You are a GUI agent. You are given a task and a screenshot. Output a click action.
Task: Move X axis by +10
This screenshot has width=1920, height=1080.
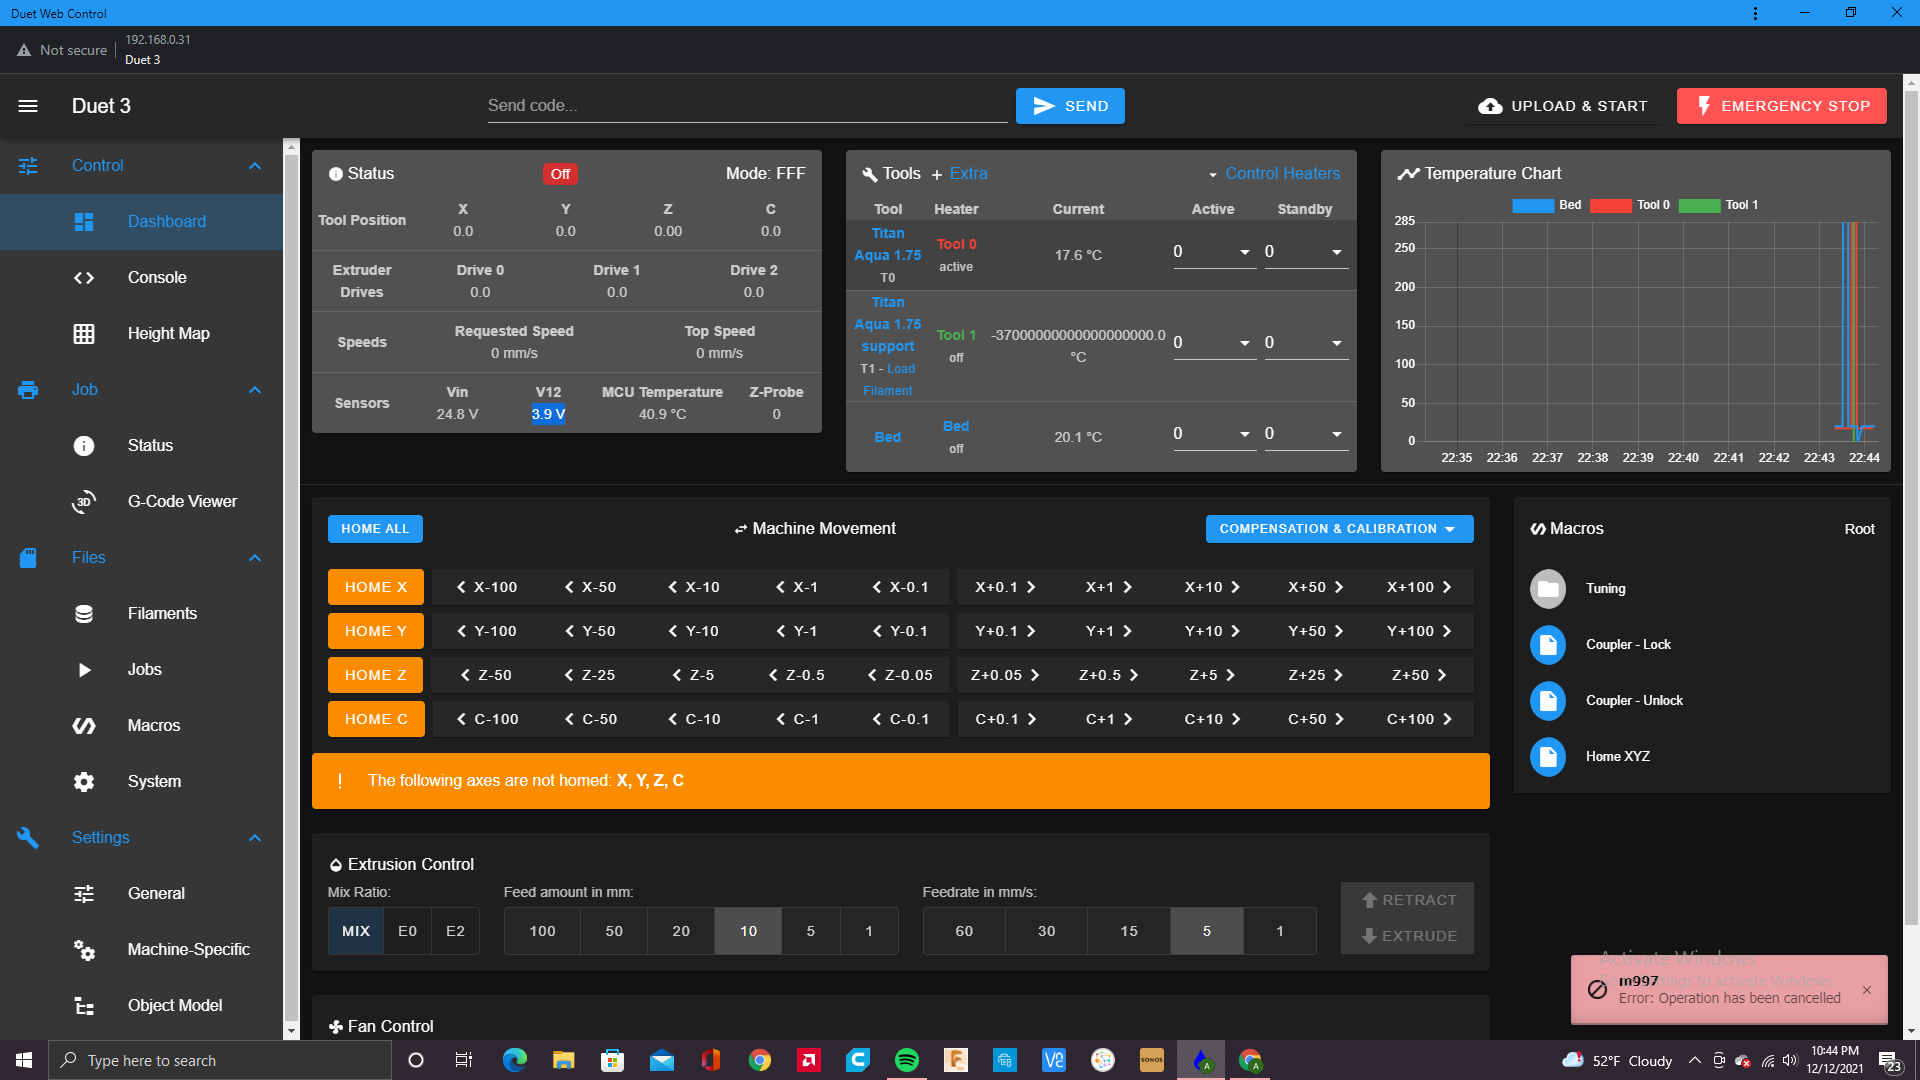tap(1212, 587)
